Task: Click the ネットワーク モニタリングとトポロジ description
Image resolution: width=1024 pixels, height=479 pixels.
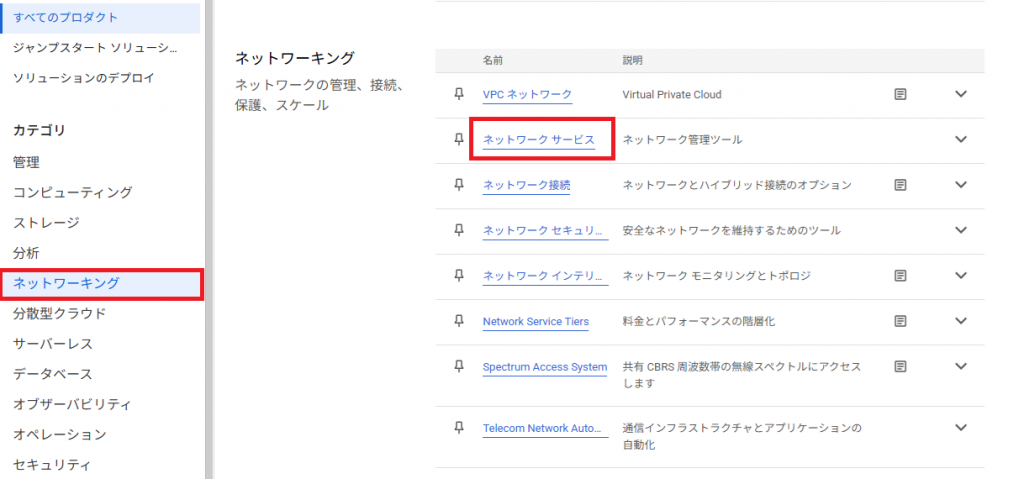Action: point(716,276)
